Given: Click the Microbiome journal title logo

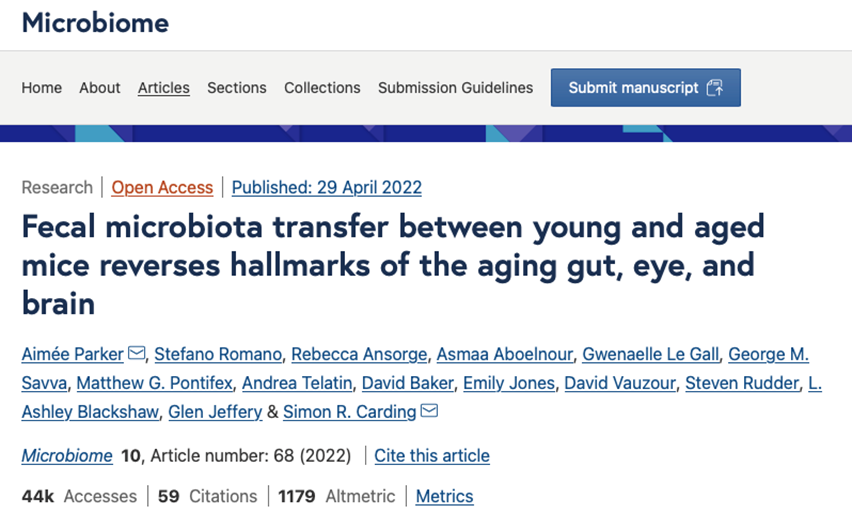Looking at the screenshot, I should (96, 22).
